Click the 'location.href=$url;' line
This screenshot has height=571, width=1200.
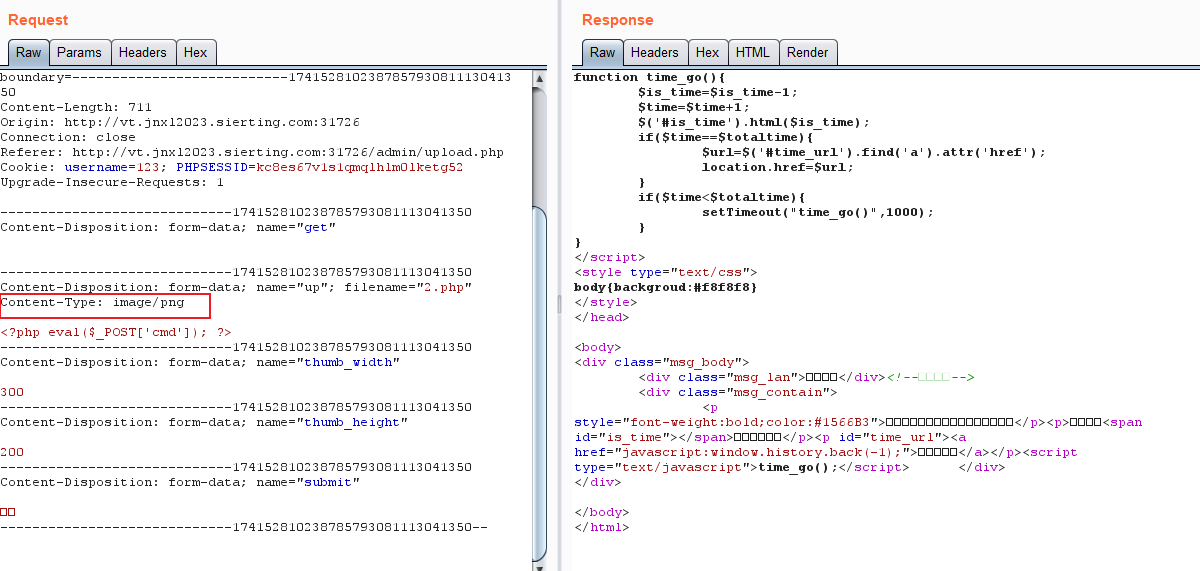[x=778, y=167]
